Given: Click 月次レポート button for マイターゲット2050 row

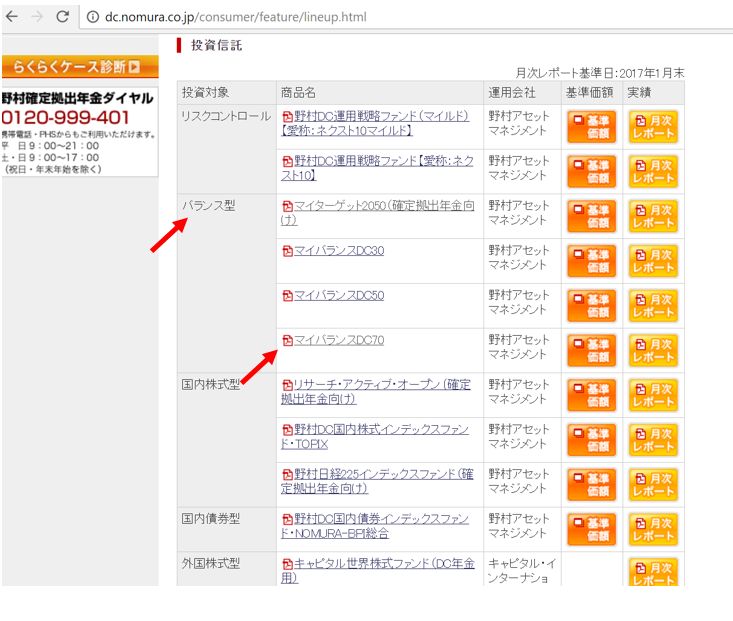Looking at the screenshot, I should (653, 217).
